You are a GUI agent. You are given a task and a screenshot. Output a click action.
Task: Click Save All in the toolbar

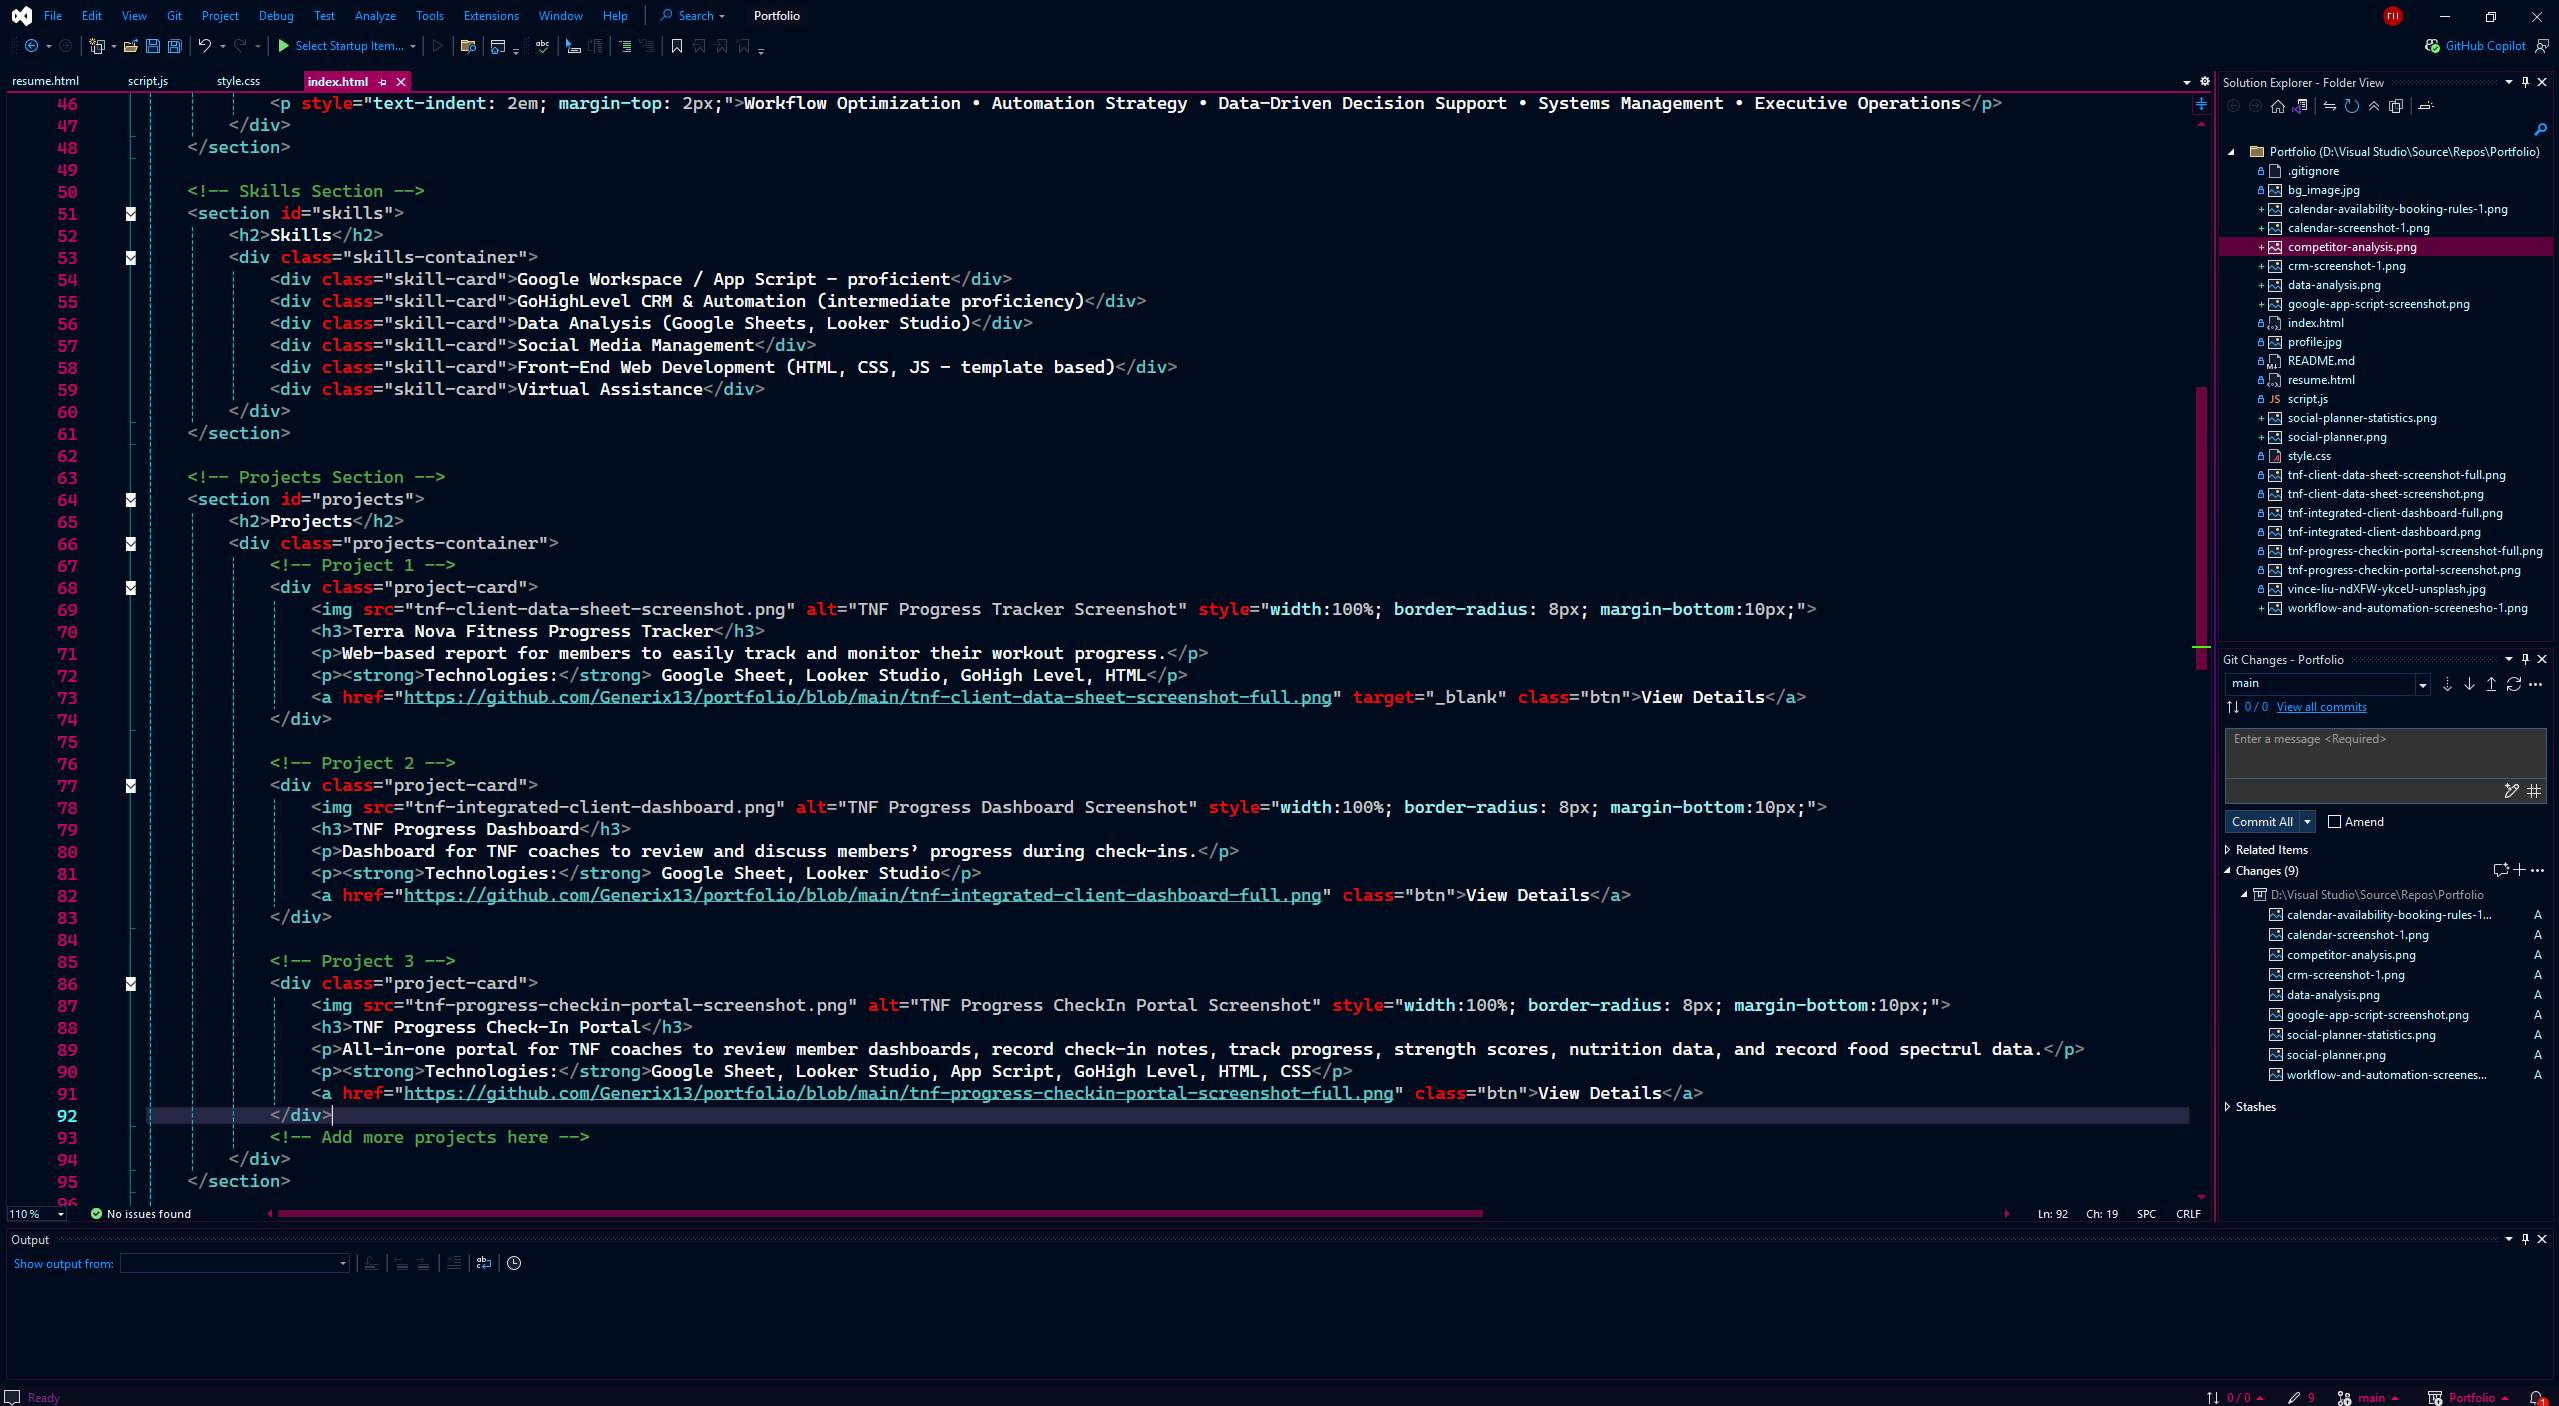[175, 46]
